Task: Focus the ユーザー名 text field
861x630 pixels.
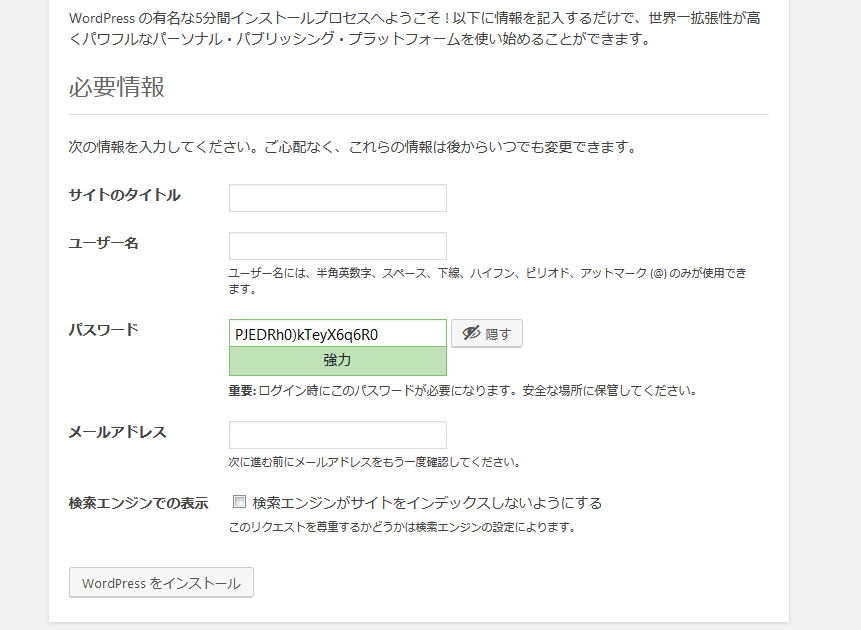Action: [338, 246]
